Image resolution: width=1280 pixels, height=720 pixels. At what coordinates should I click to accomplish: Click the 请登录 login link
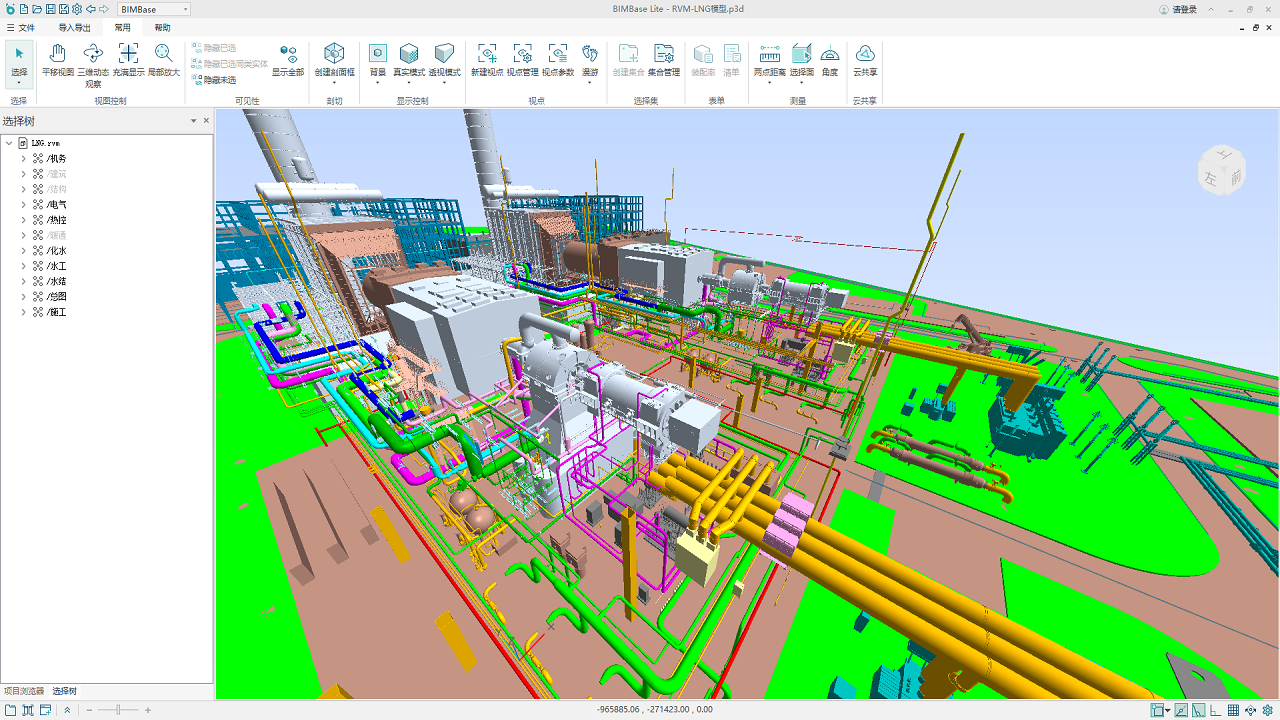[x=1178, y=9]
